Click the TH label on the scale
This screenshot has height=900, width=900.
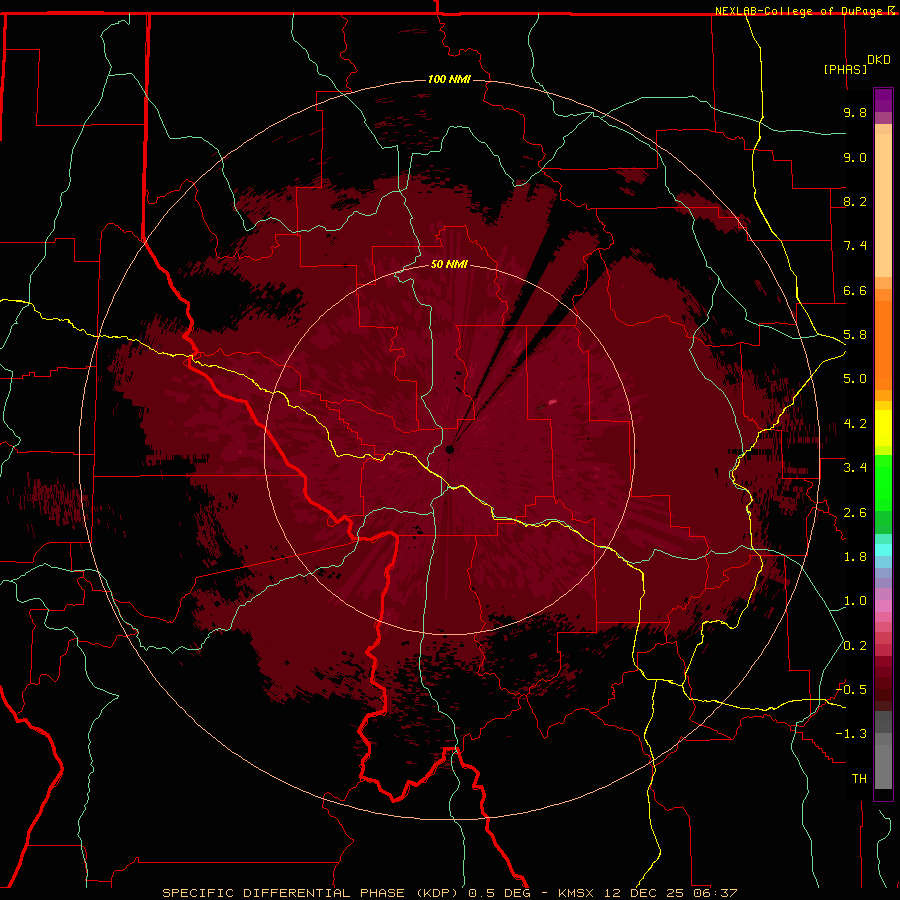[859, 779]
